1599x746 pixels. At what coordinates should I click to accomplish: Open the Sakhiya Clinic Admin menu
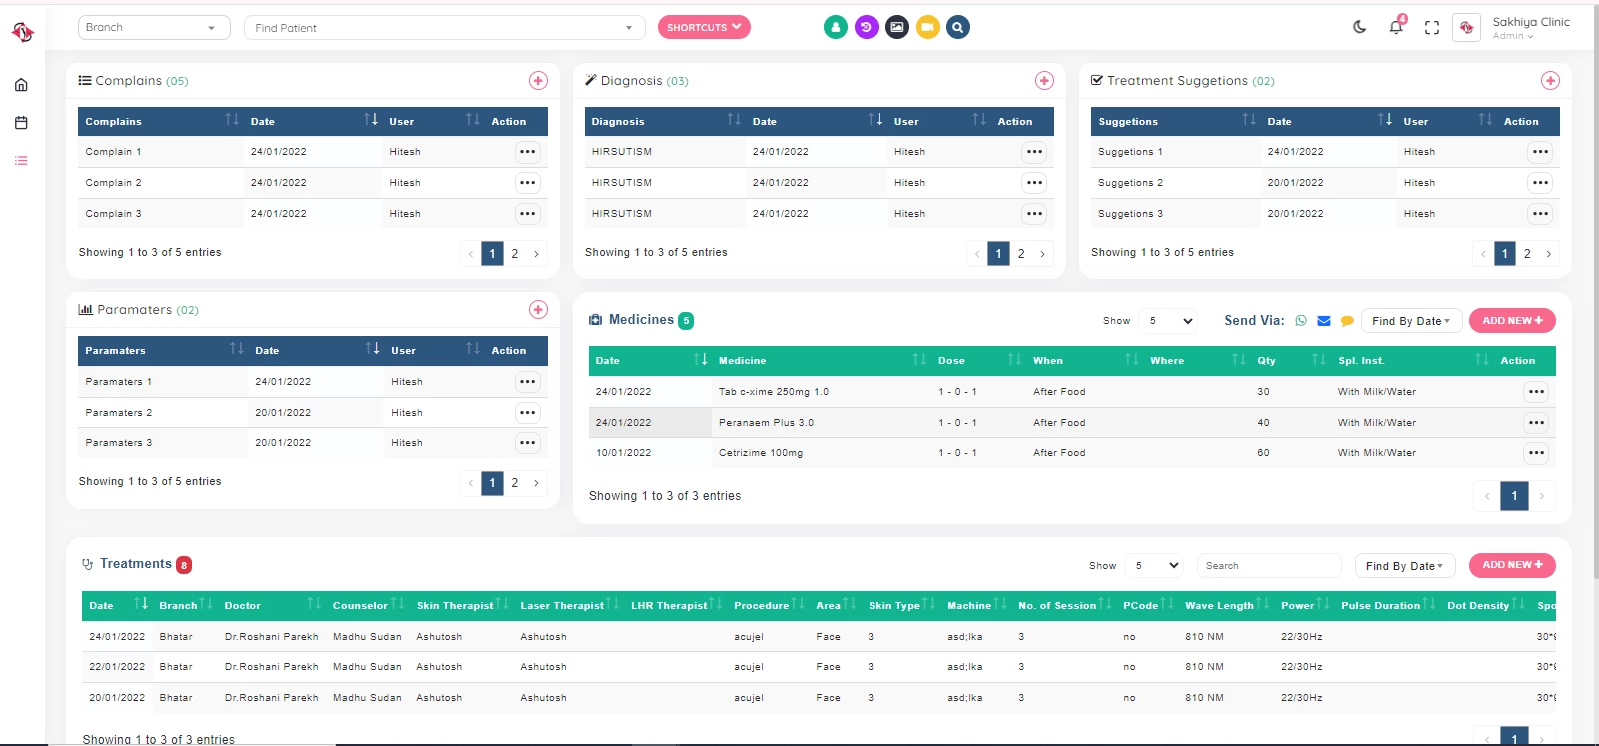1530,28
